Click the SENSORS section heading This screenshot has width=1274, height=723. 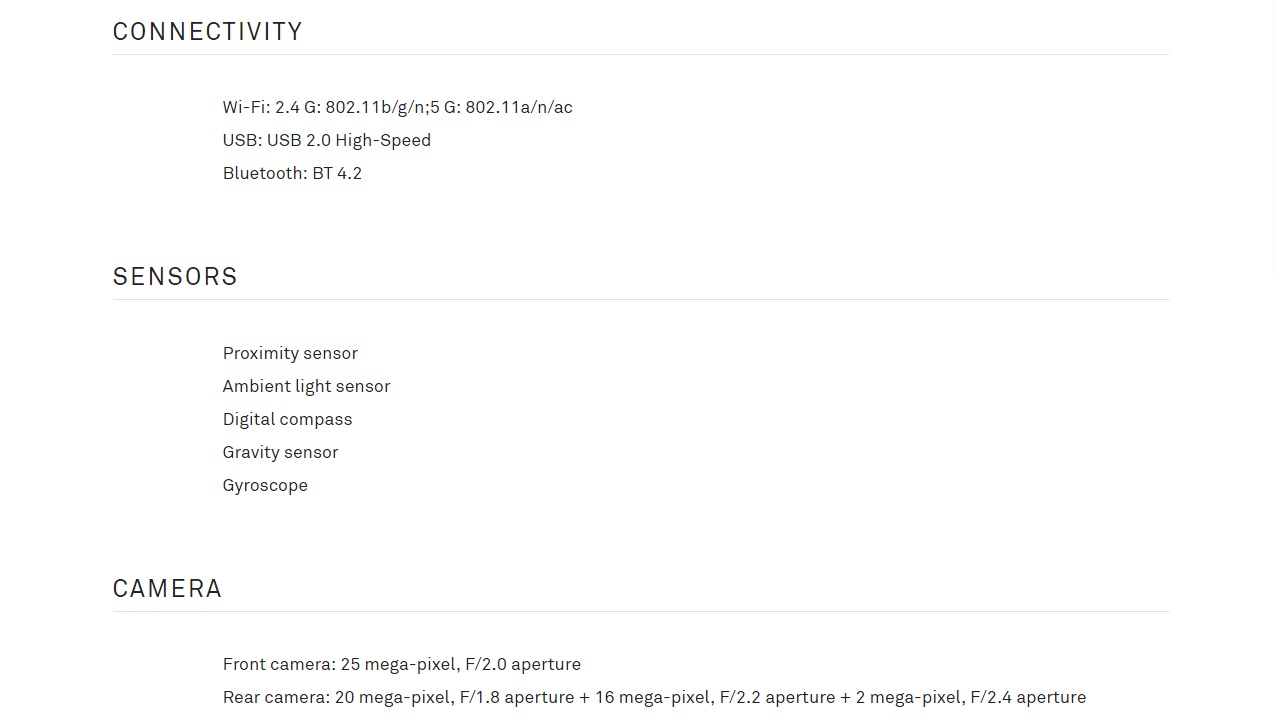[x=175, y=277]
